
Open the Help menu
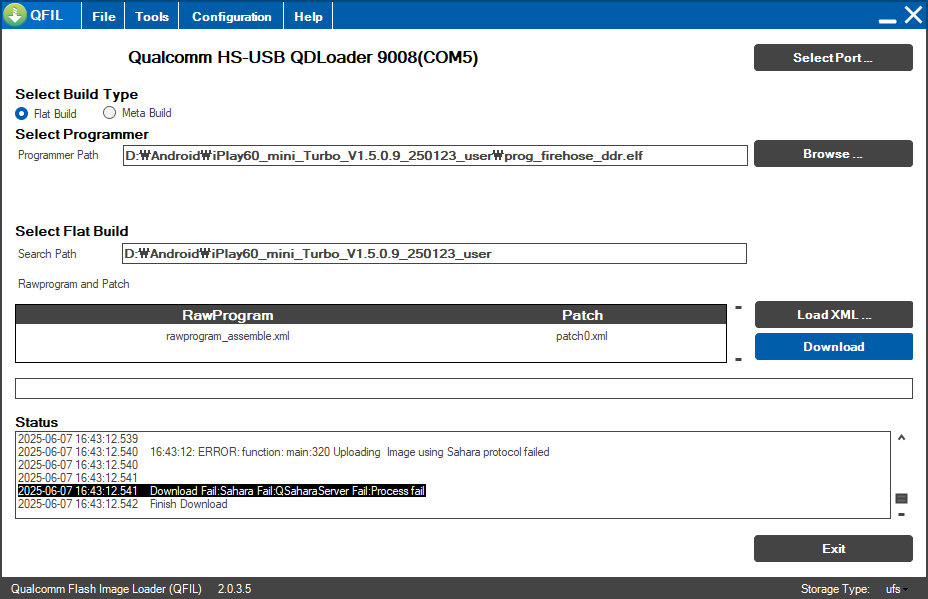pos(308,17)
